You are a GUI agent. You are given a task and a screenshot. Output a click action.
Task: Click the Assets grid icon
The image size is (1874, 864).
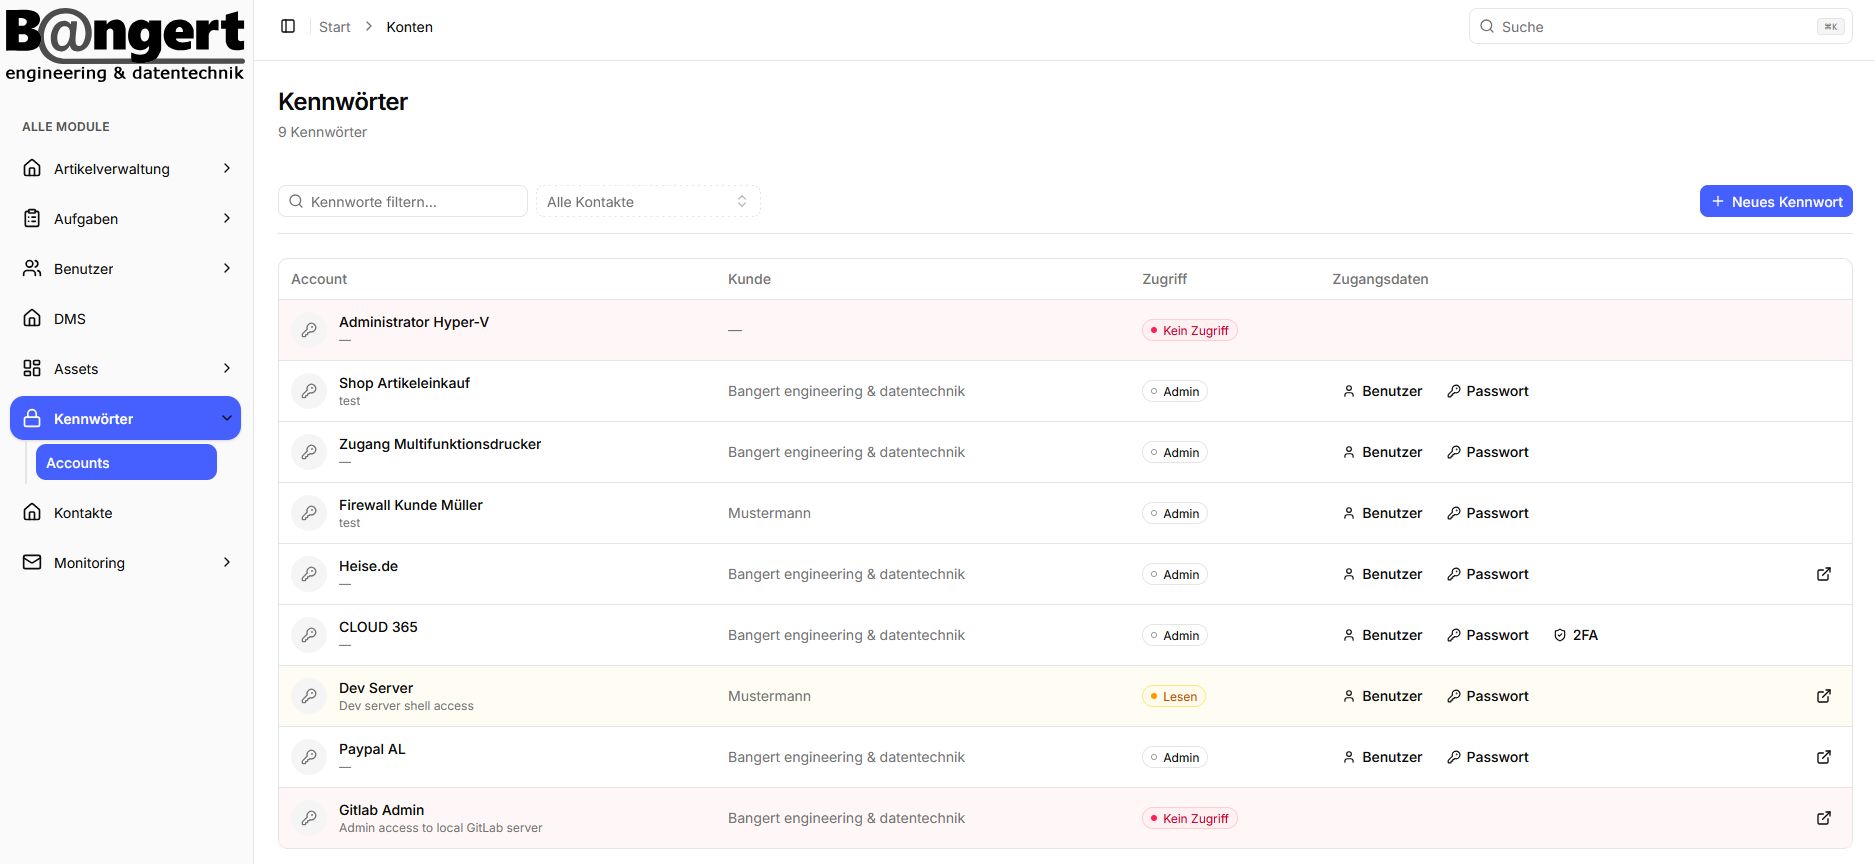point(32,368)
